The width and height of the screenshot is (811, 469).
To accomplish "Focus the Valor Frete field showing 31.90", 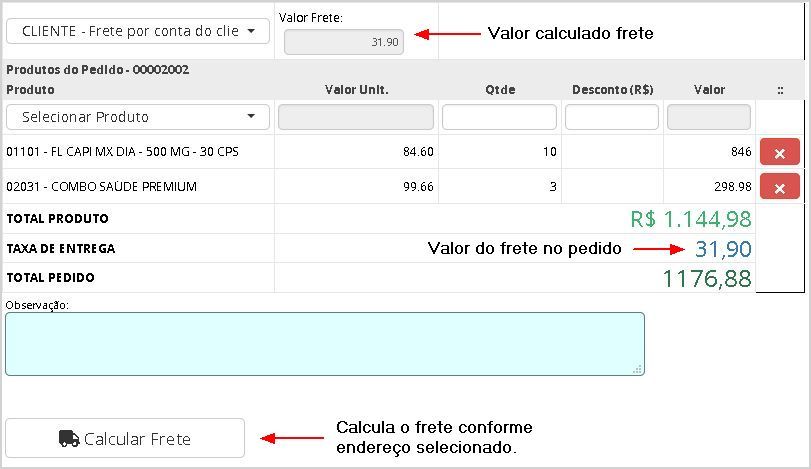I will click(x=344, y=42).
